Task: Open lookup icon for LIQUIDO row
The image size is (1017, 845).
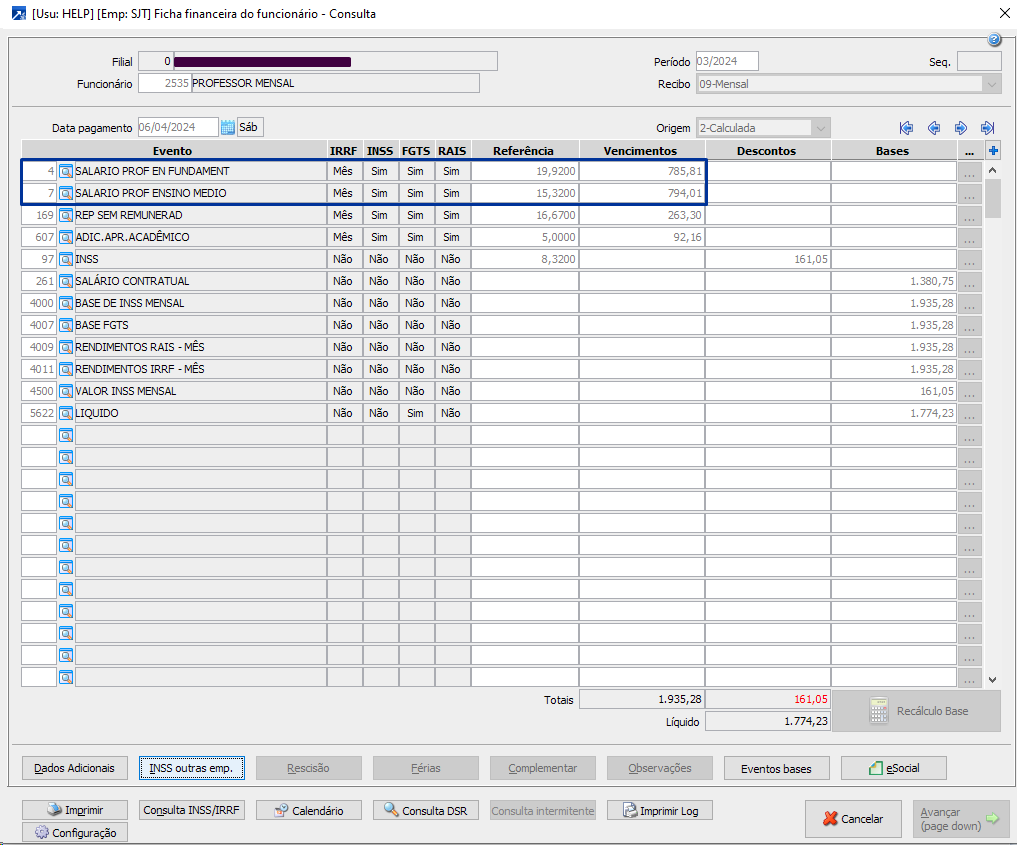Action: coord(66,413)
